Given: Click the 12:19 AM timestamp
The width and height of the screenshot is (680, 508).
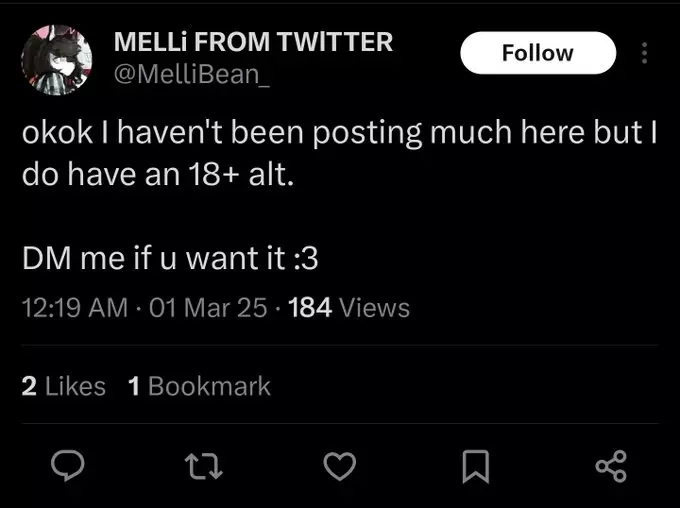Looking at the screenshot, I should (x=74, y=308).
